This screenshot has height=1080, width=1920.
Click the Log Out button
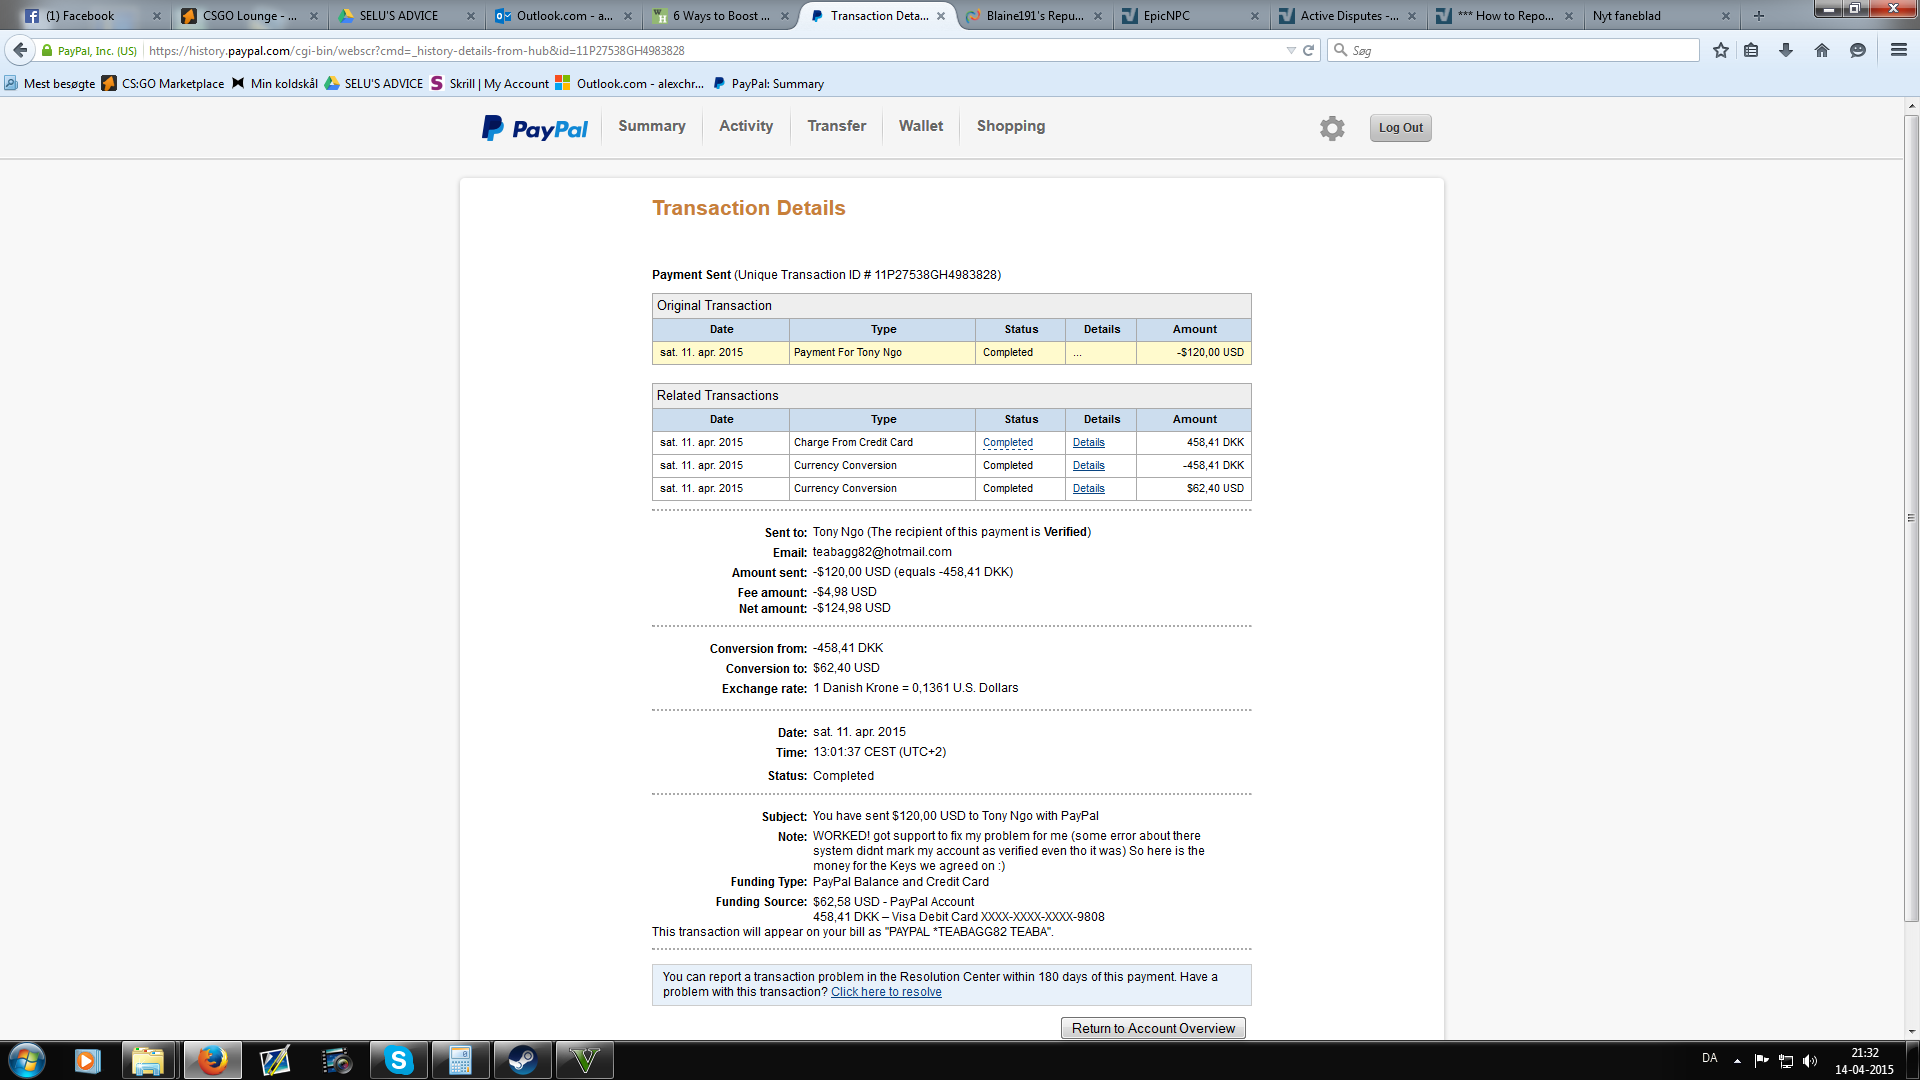[x=1400, y=128]
